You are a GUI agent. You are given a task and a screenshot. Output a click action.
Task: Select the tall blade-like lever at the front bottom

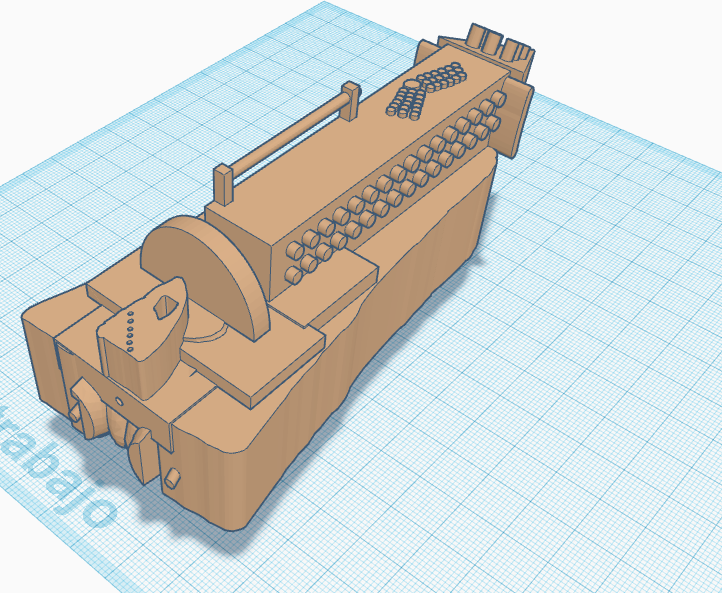[141, 456]
